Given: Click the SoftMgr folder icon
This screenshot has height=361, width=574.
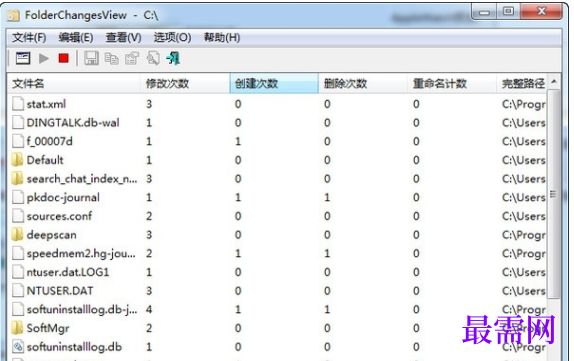Looking at the screenshot, I should 17,328.
